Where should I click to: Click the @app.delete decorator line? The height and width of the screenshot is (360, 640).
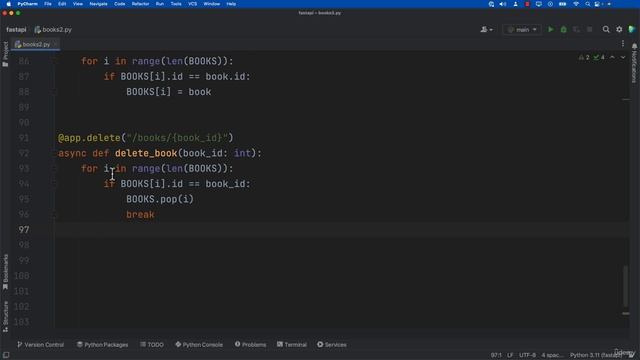(x=146, y=138)
